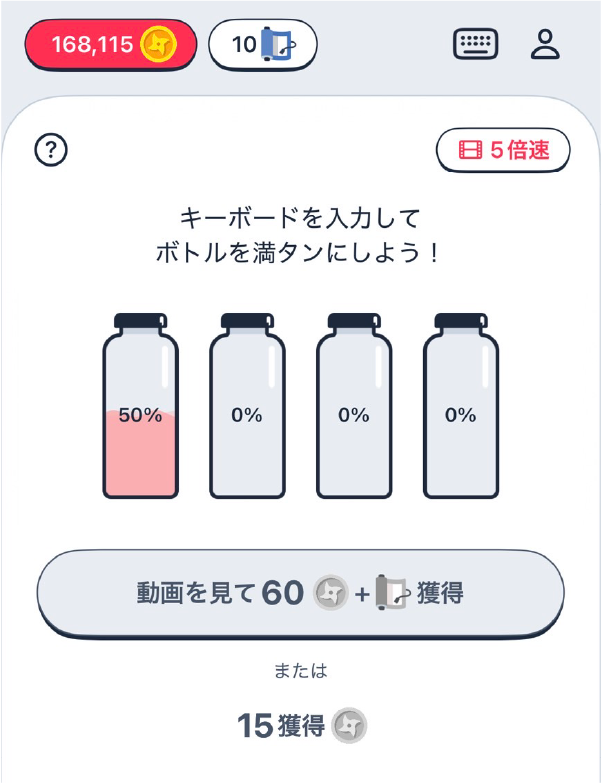Click the キーボードを入力して instruction text
This screenshot has width=601, height=783.
(300, 216)
